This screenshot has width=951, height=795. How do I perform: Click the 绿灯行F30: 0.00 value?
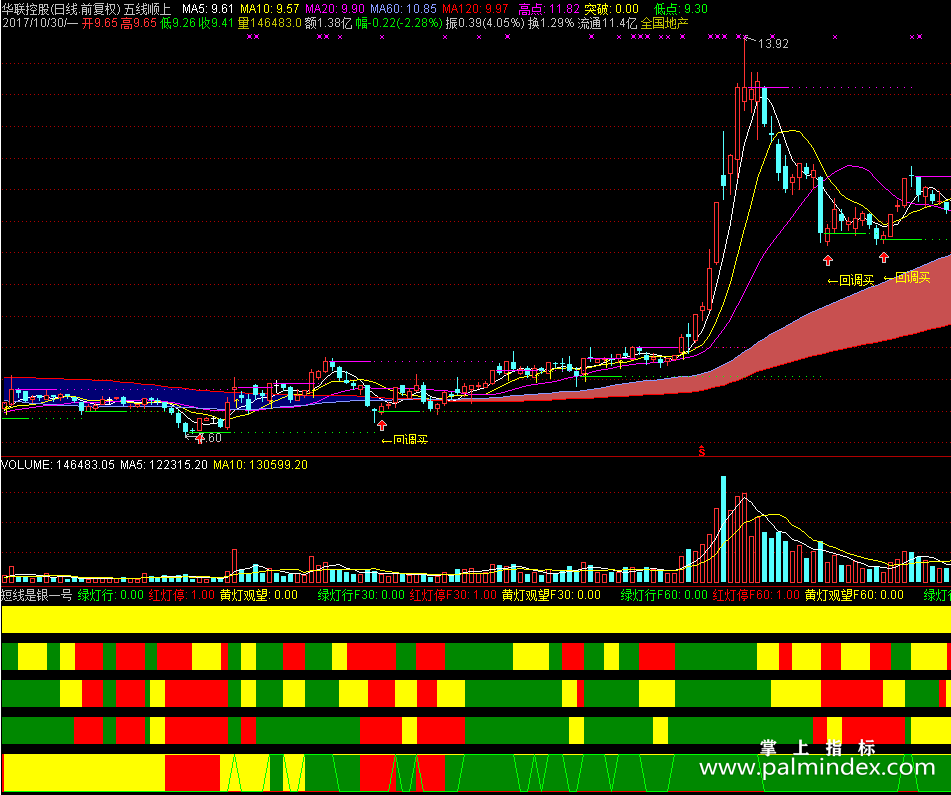click(x=361, y=595)
